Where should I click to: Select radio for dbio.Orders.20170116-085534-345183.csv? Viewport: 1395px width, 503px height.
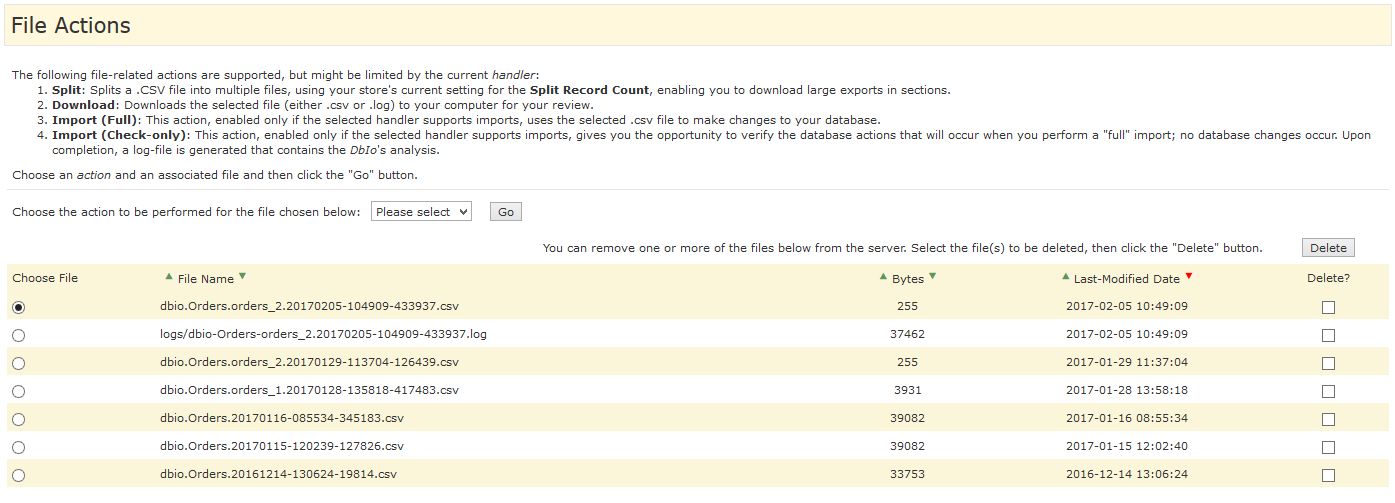click(x=19, y=420)
